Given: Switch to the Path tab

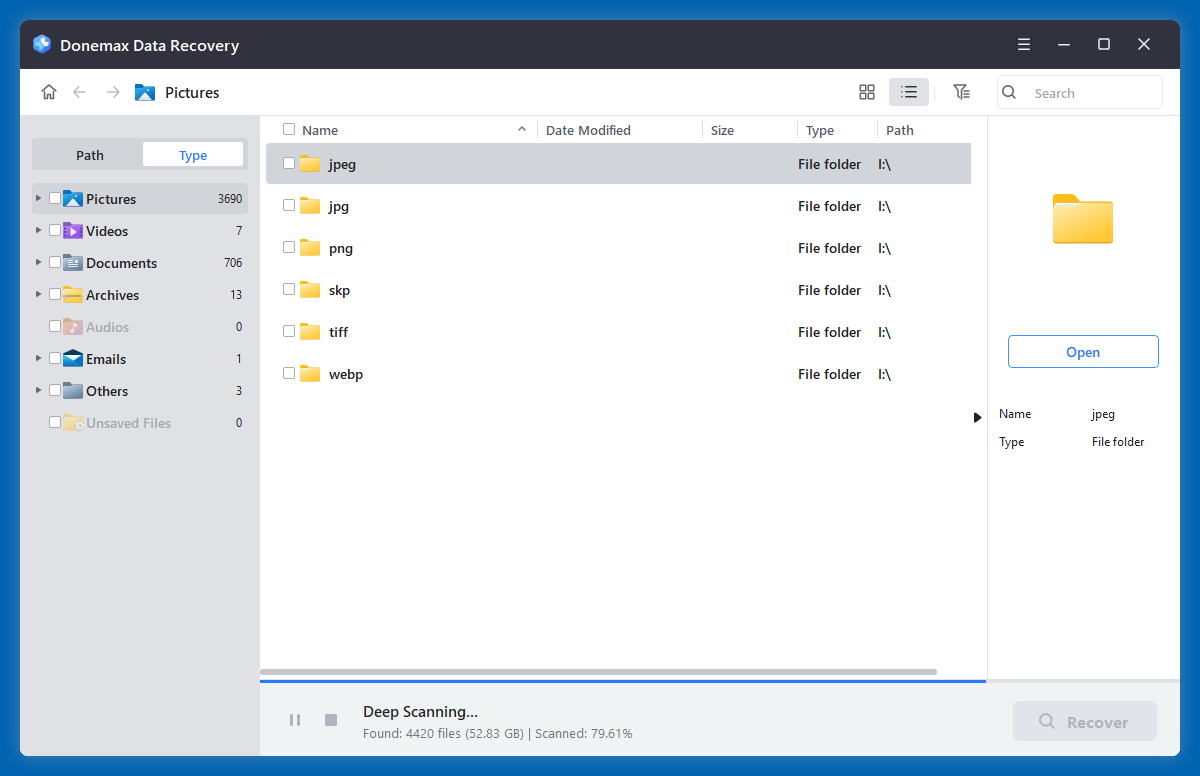Looking at the screenshot, I should pos(89,154).
